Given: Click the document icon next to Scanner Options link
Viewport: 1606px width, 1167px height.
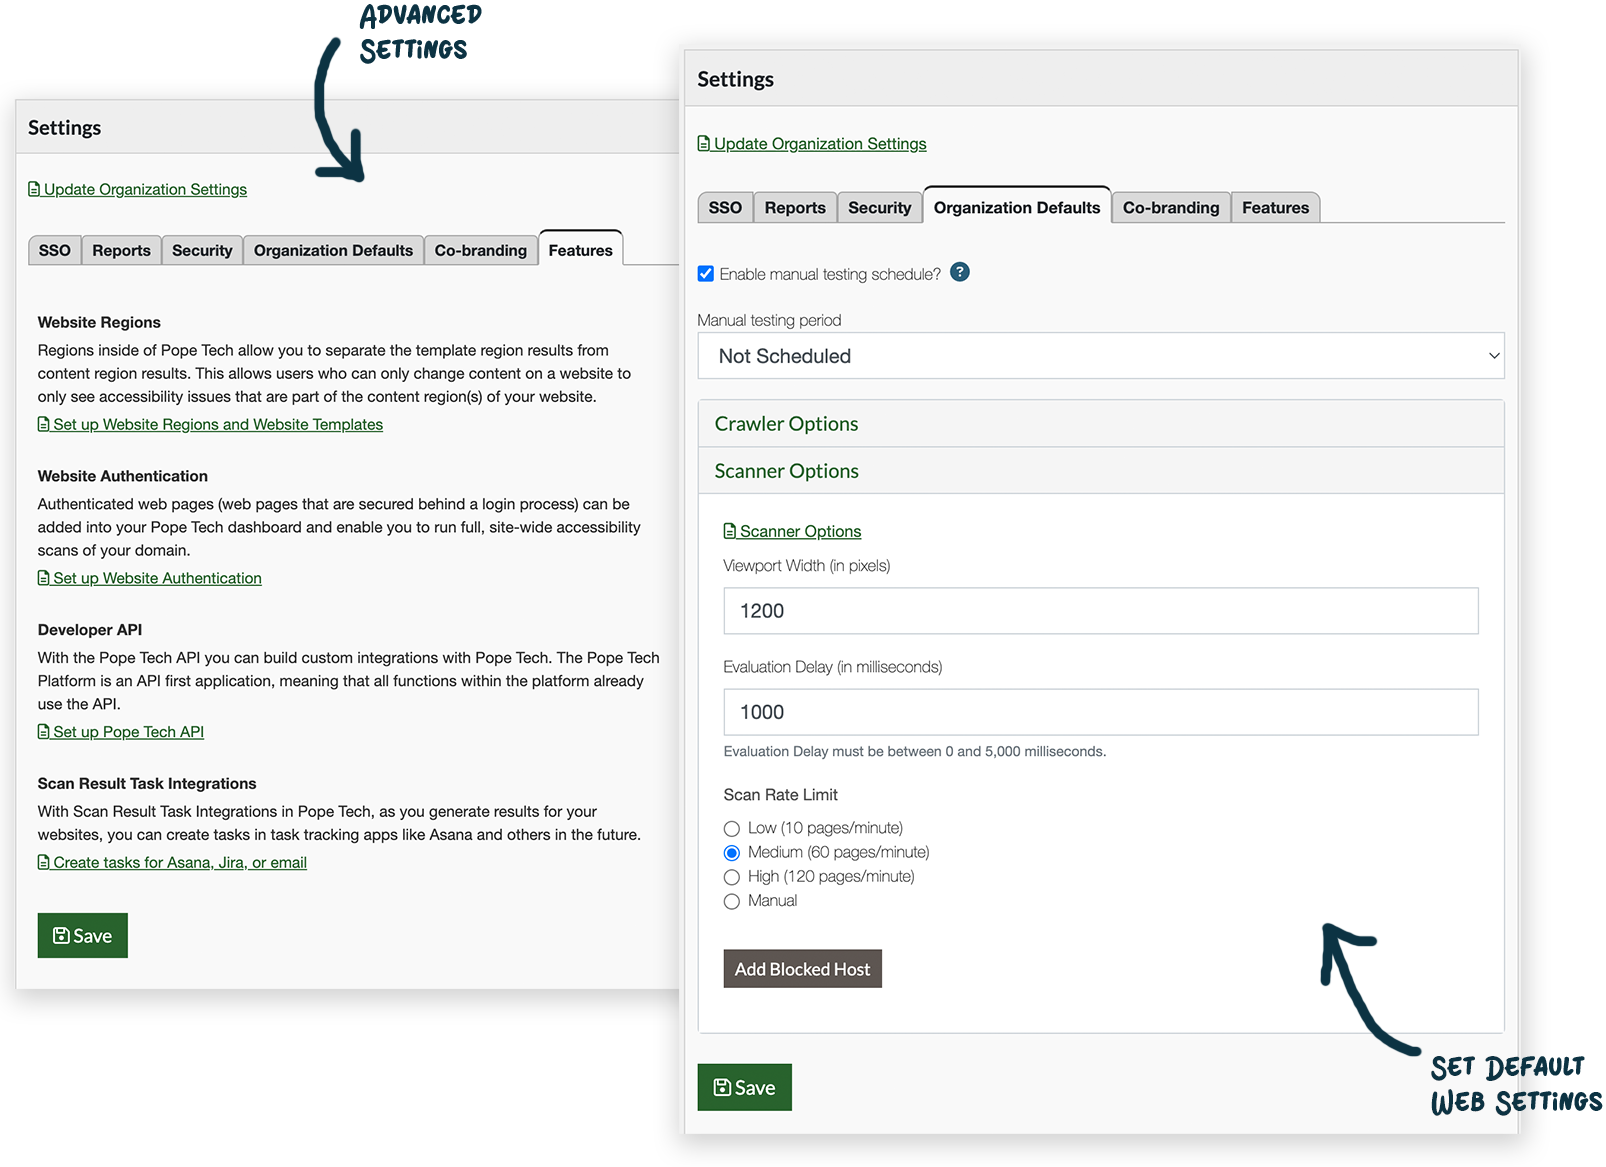Looking at the screenshot, I should [729, 531].
